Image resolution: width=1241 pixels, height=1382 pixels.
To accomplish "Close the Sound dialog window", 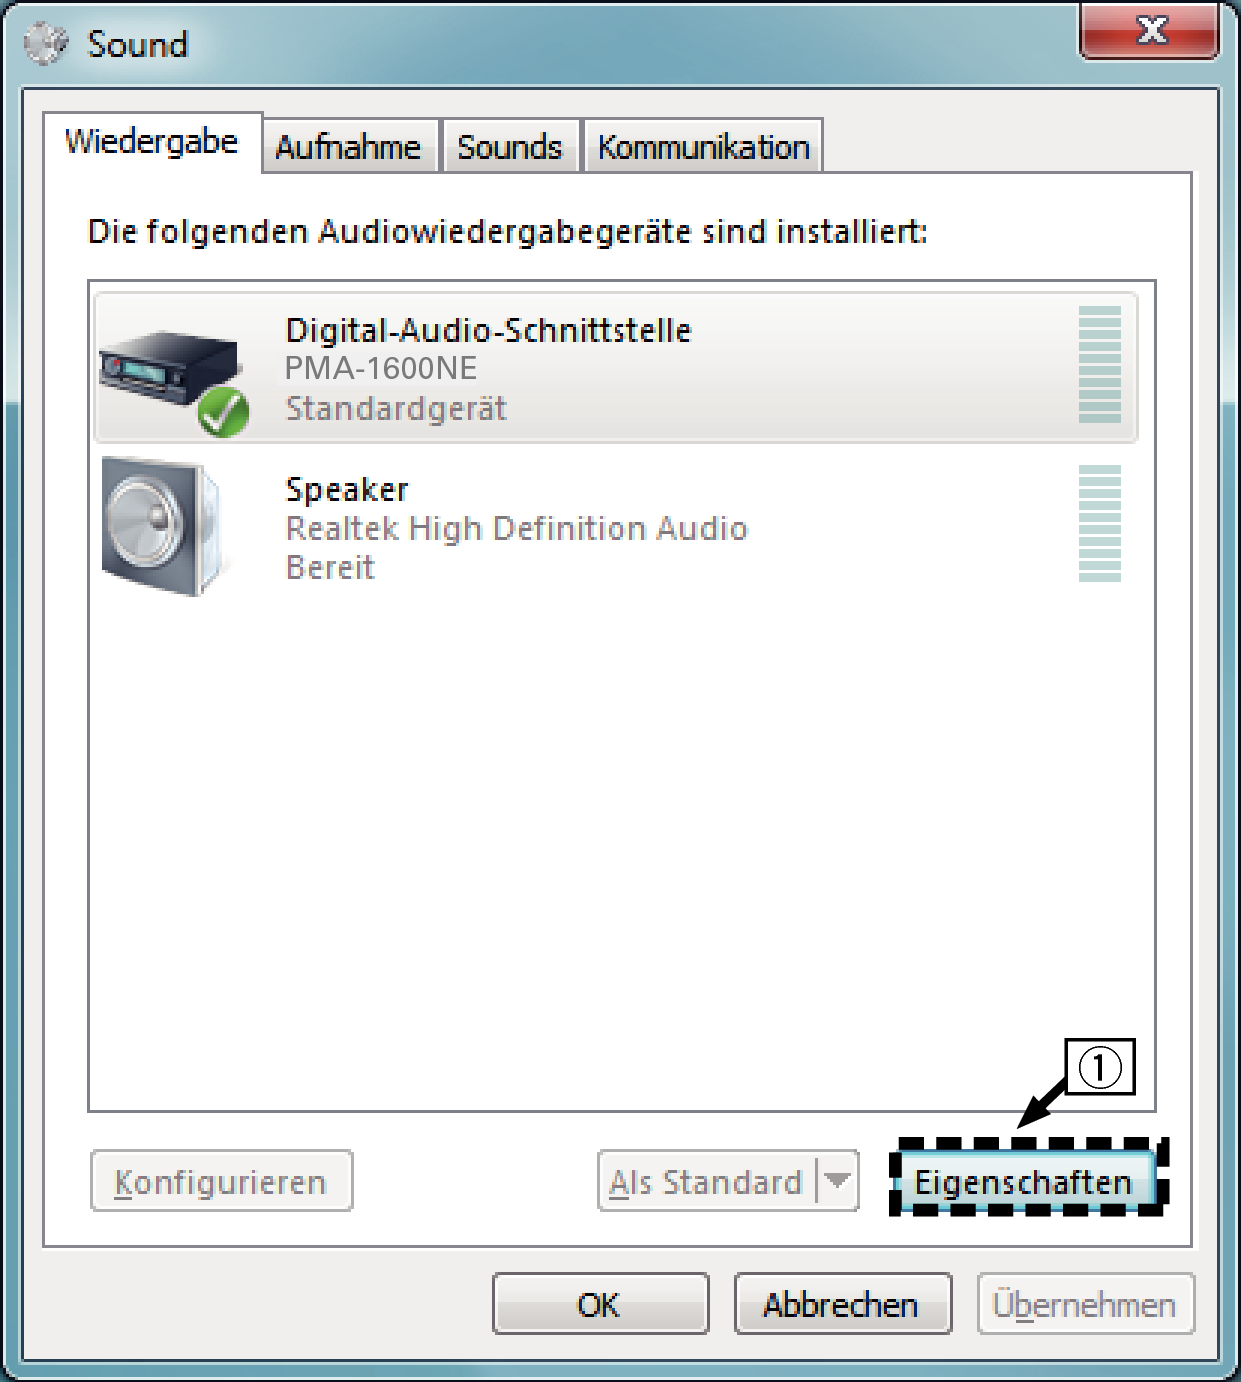I will pyautogui.click(x=1150, y=30).
